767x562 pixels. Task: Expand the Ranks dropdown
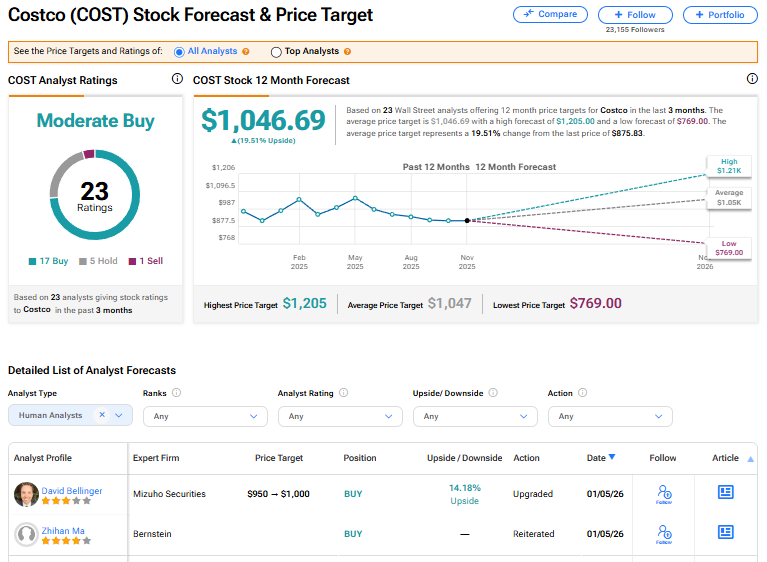pos(205,416)
